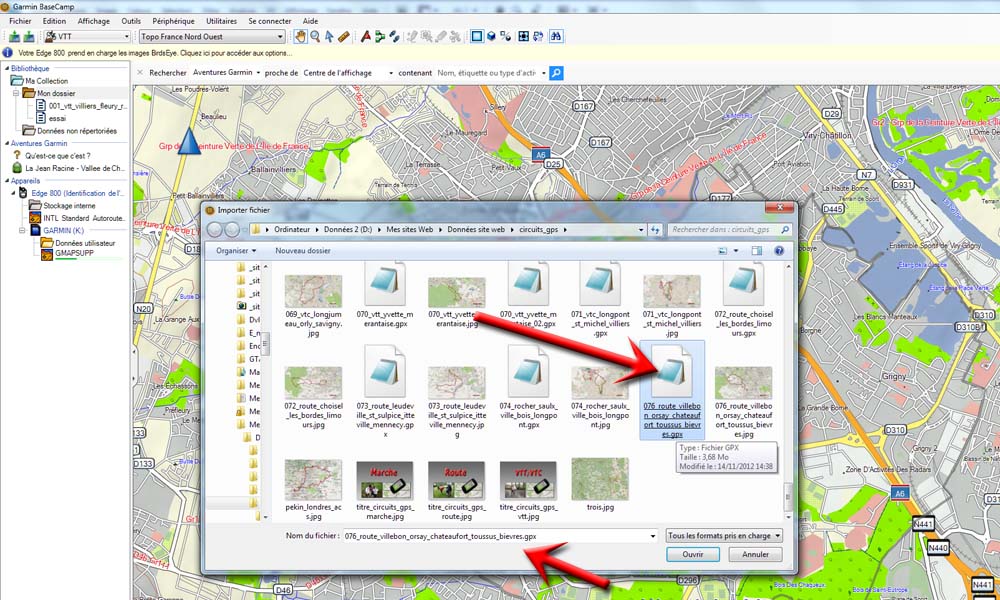
Task: Open the Centre de l'affichage dropdown
Action: [x=391, y=73]
